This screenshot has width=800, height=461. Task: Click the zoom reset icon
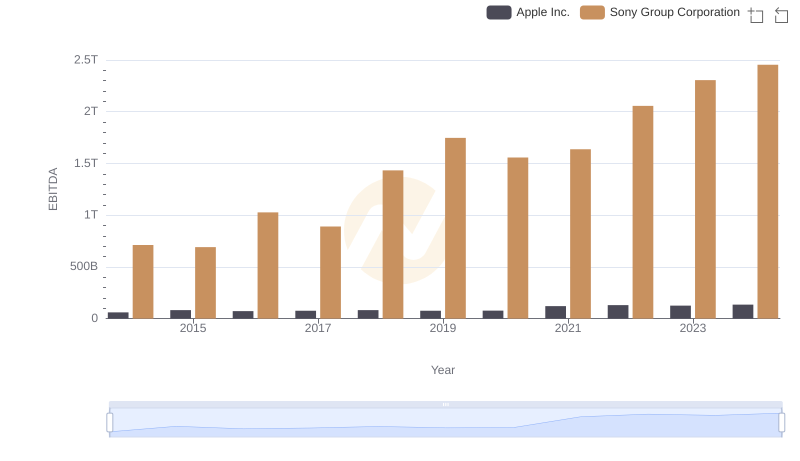pos(781,15)
